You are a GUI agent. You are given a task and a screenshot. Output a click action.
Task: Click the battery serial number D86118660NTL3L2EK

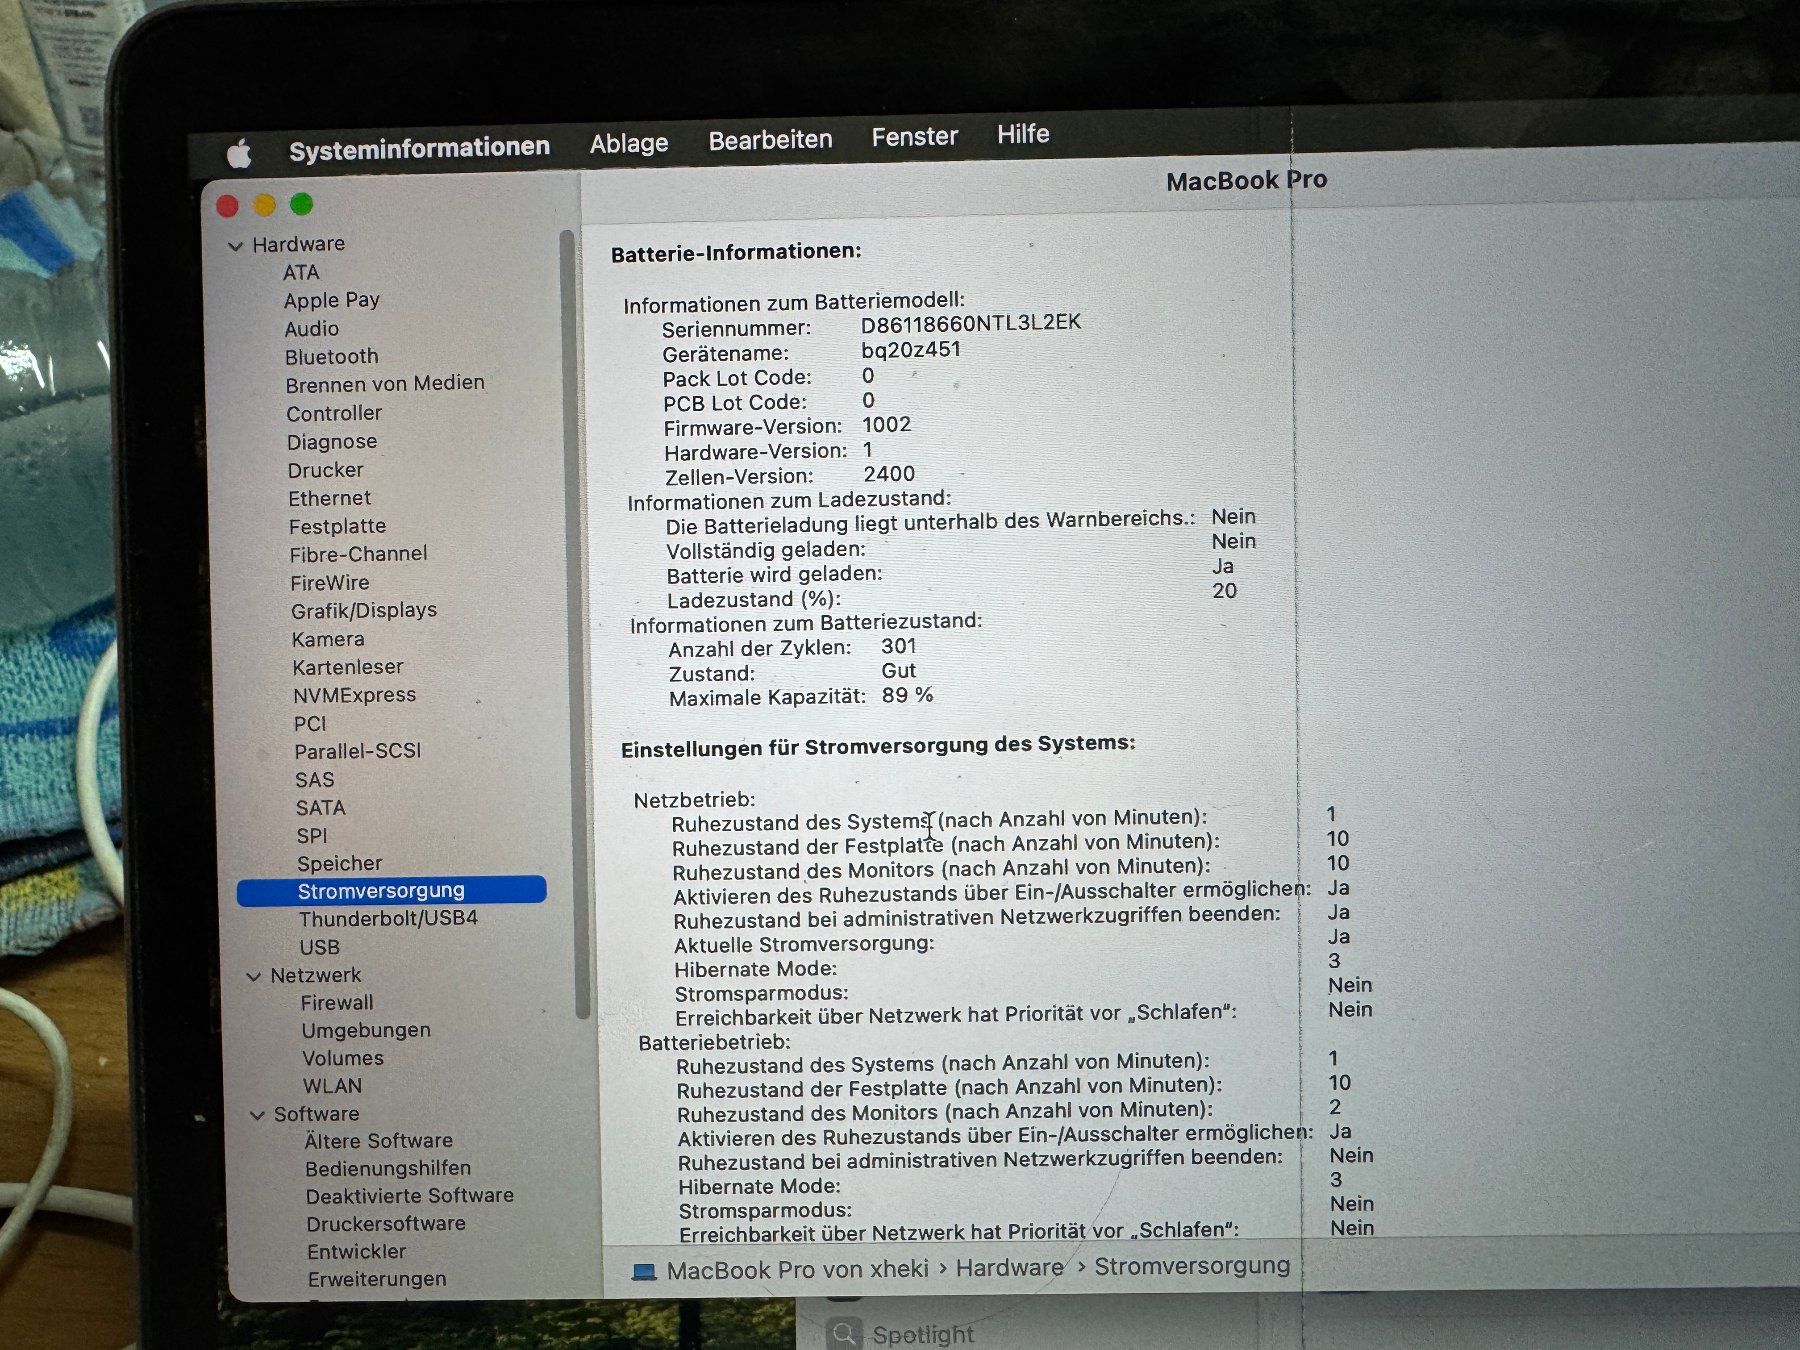point(971,323)
